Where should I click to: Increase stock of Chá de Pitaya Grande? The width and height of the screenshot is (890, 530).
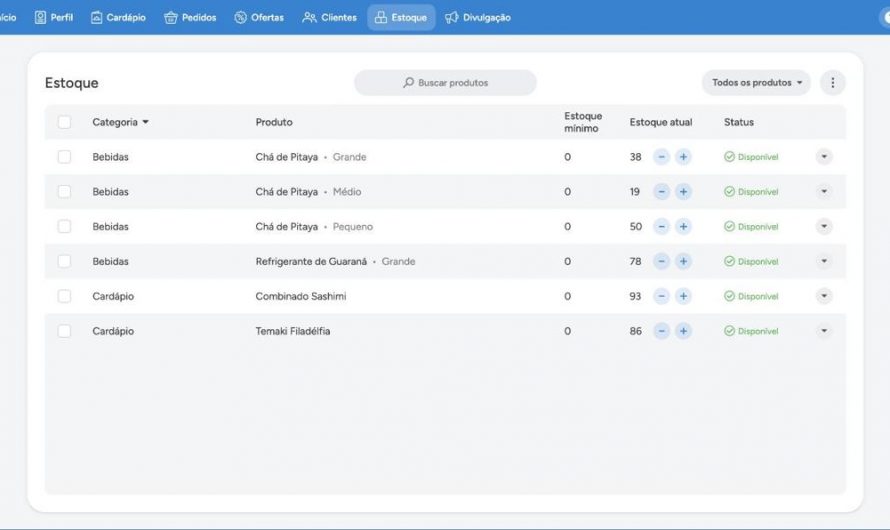coord(683,157)
